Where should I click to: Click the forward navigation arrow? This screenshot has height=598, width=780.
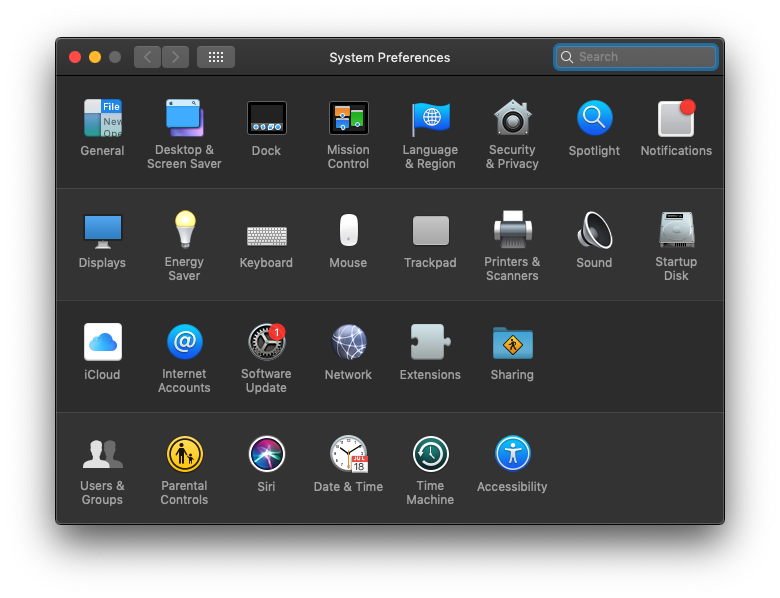tap(175, 57)
